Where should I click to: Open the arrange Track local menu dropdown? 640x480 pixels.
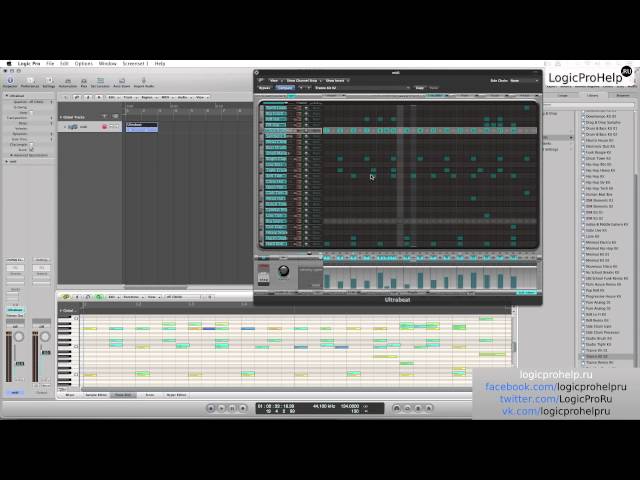click(129, 98)
